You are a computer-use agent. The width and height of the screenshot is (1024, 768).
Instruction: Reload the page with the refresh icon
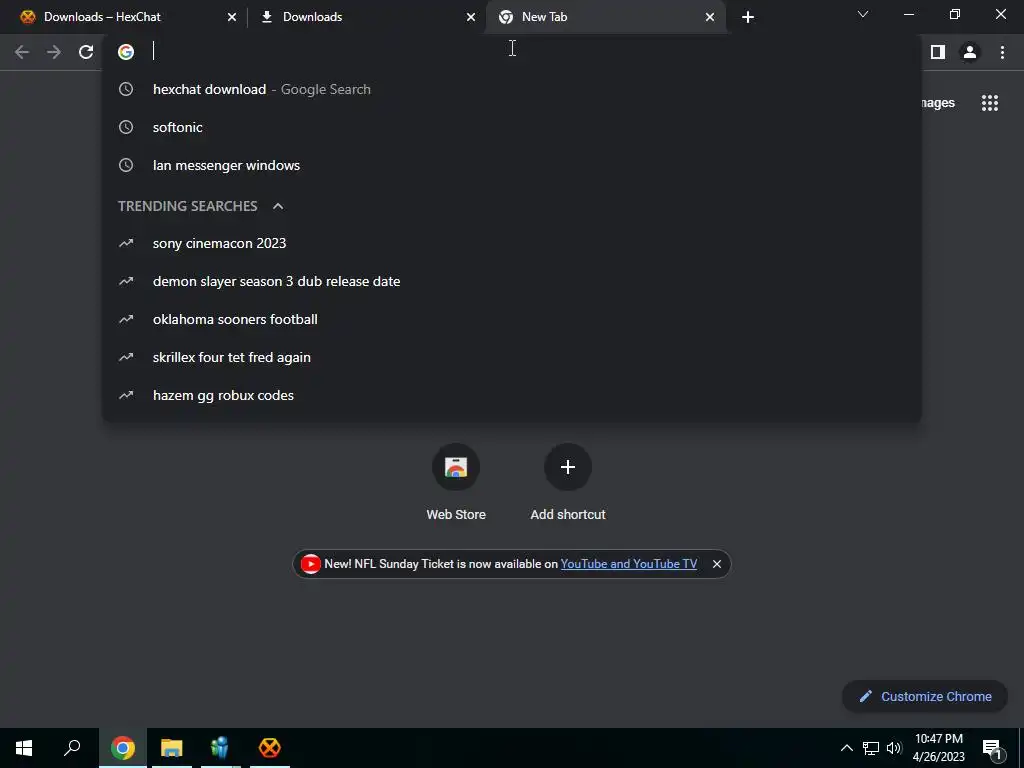(86, 52)
